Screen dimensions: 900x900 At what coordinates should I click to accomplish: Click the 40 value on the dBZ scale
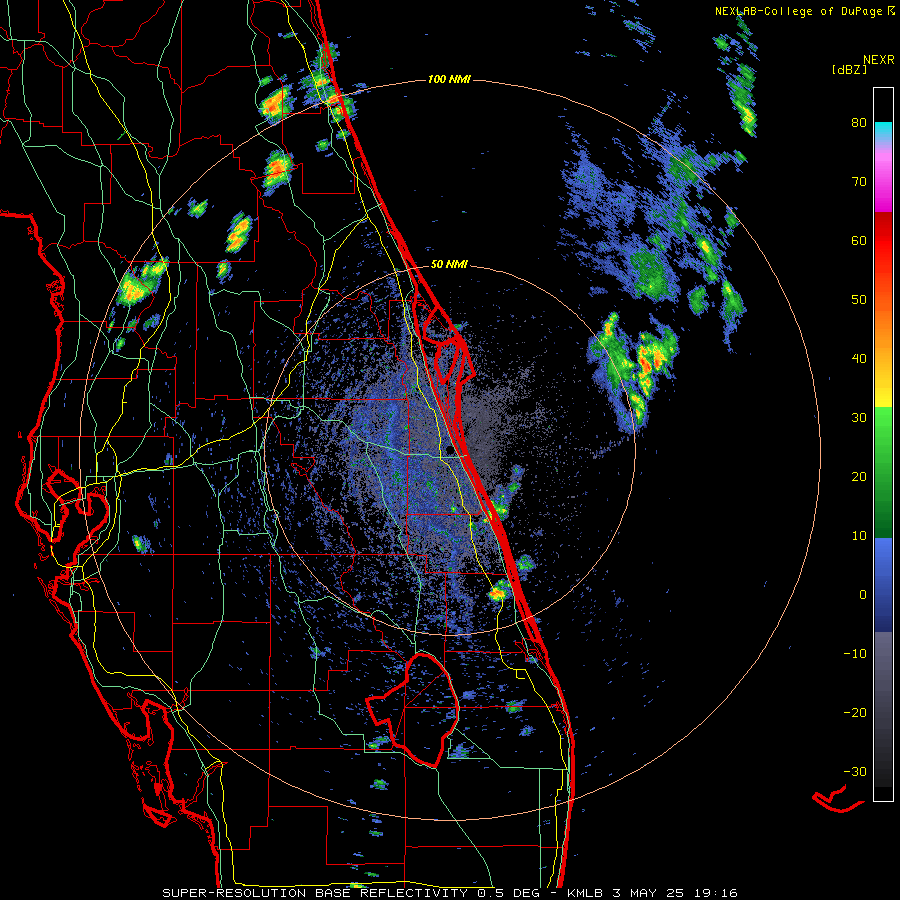(859, 359)
